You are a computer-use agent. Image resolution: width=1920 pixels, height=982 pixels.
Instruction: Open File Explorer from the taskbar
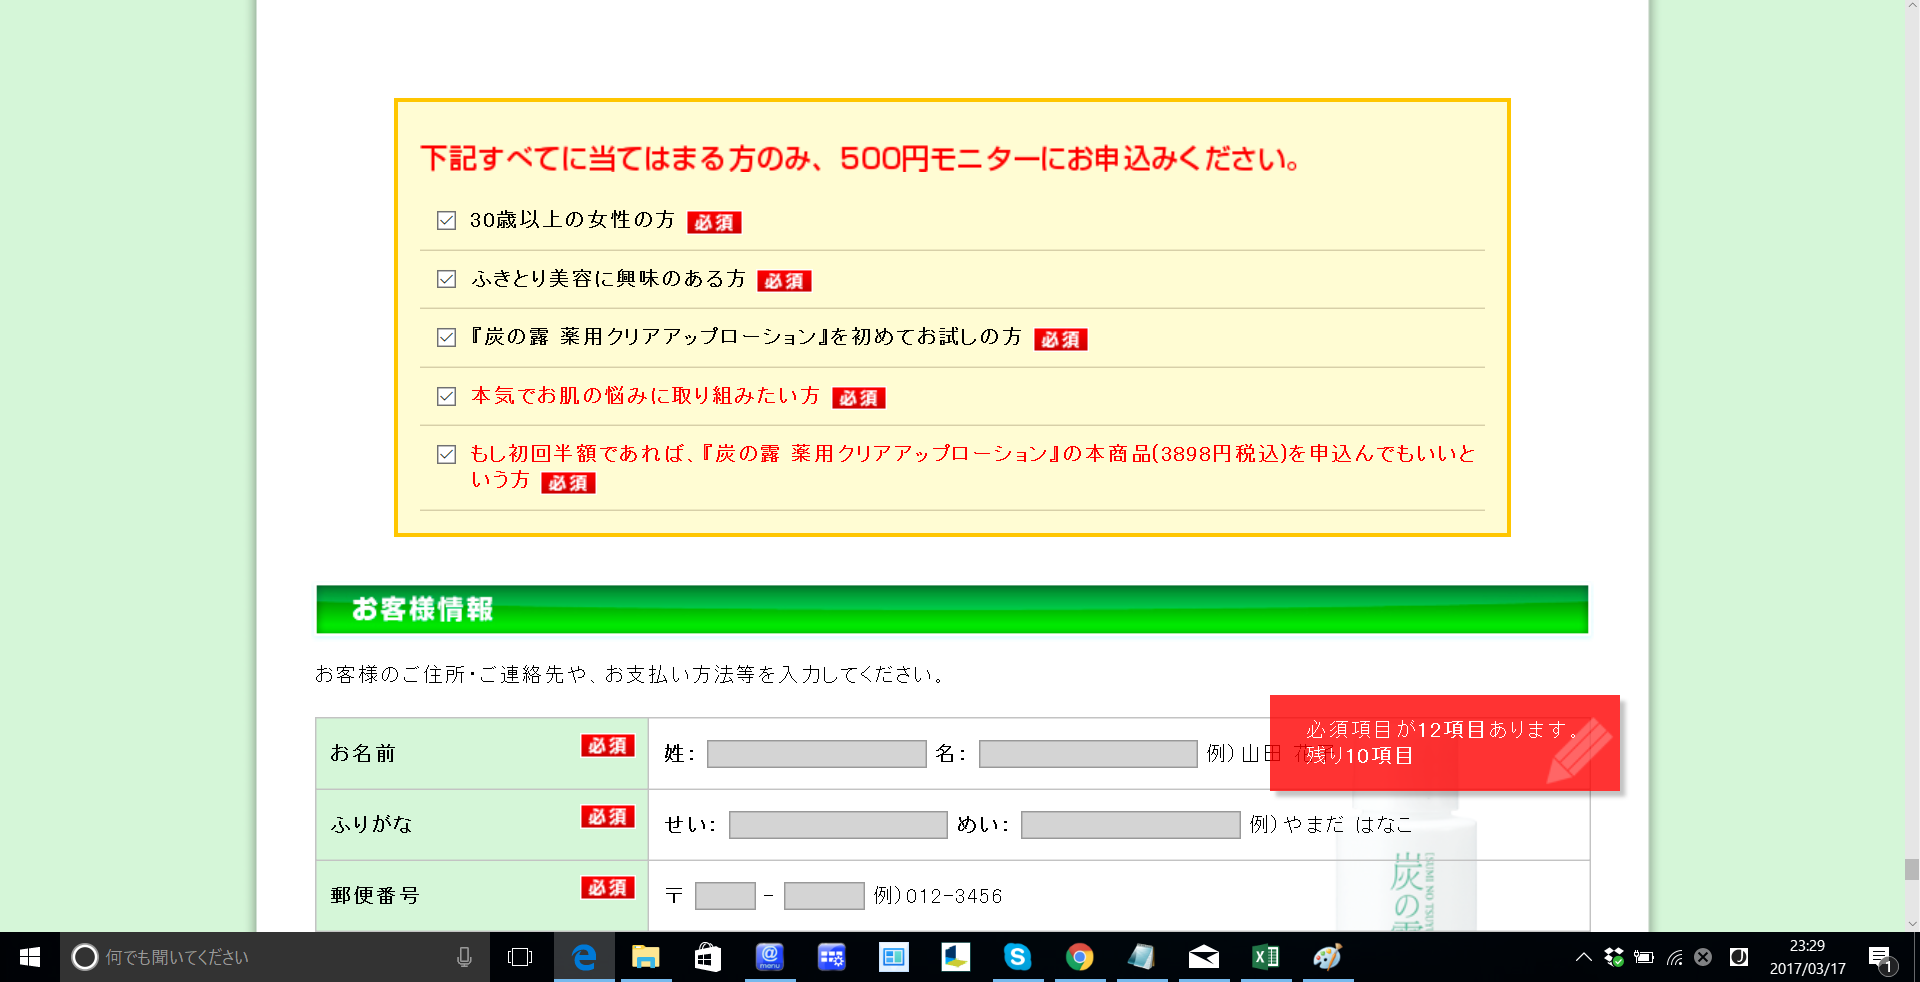[x=646, y=957]
